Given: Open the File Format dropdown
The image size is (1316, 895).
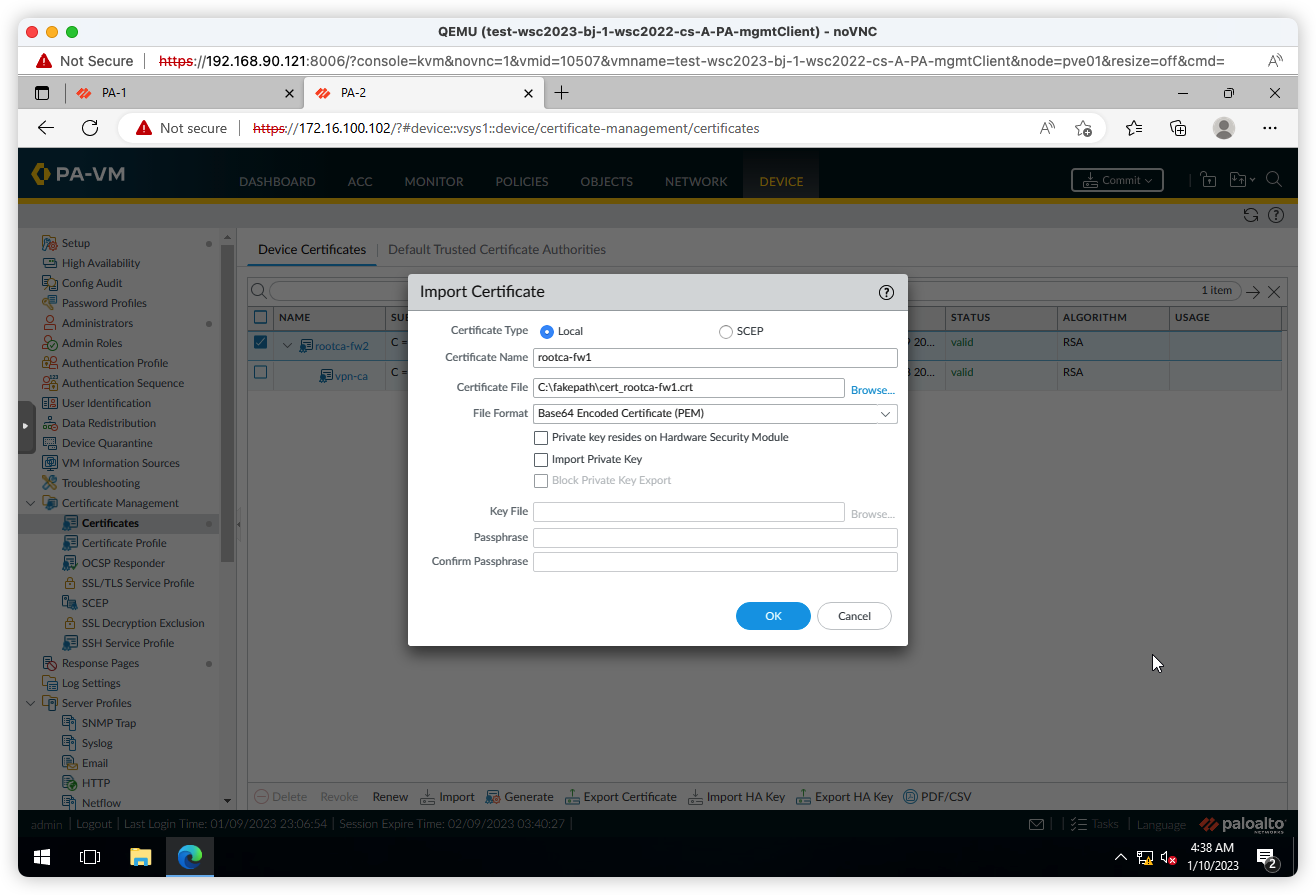Looking at the screenshot, I should pyautogui.click(x=886, y=413).
